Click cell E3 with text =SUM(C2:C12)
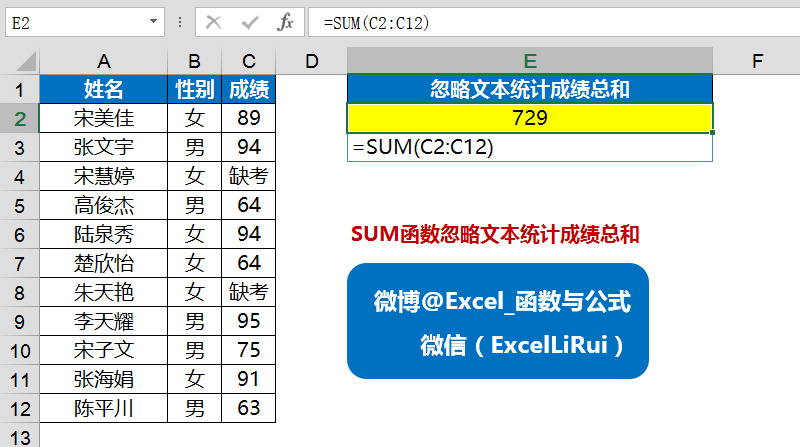The width and height of the screenshot is (800, 447). [530, 147]
